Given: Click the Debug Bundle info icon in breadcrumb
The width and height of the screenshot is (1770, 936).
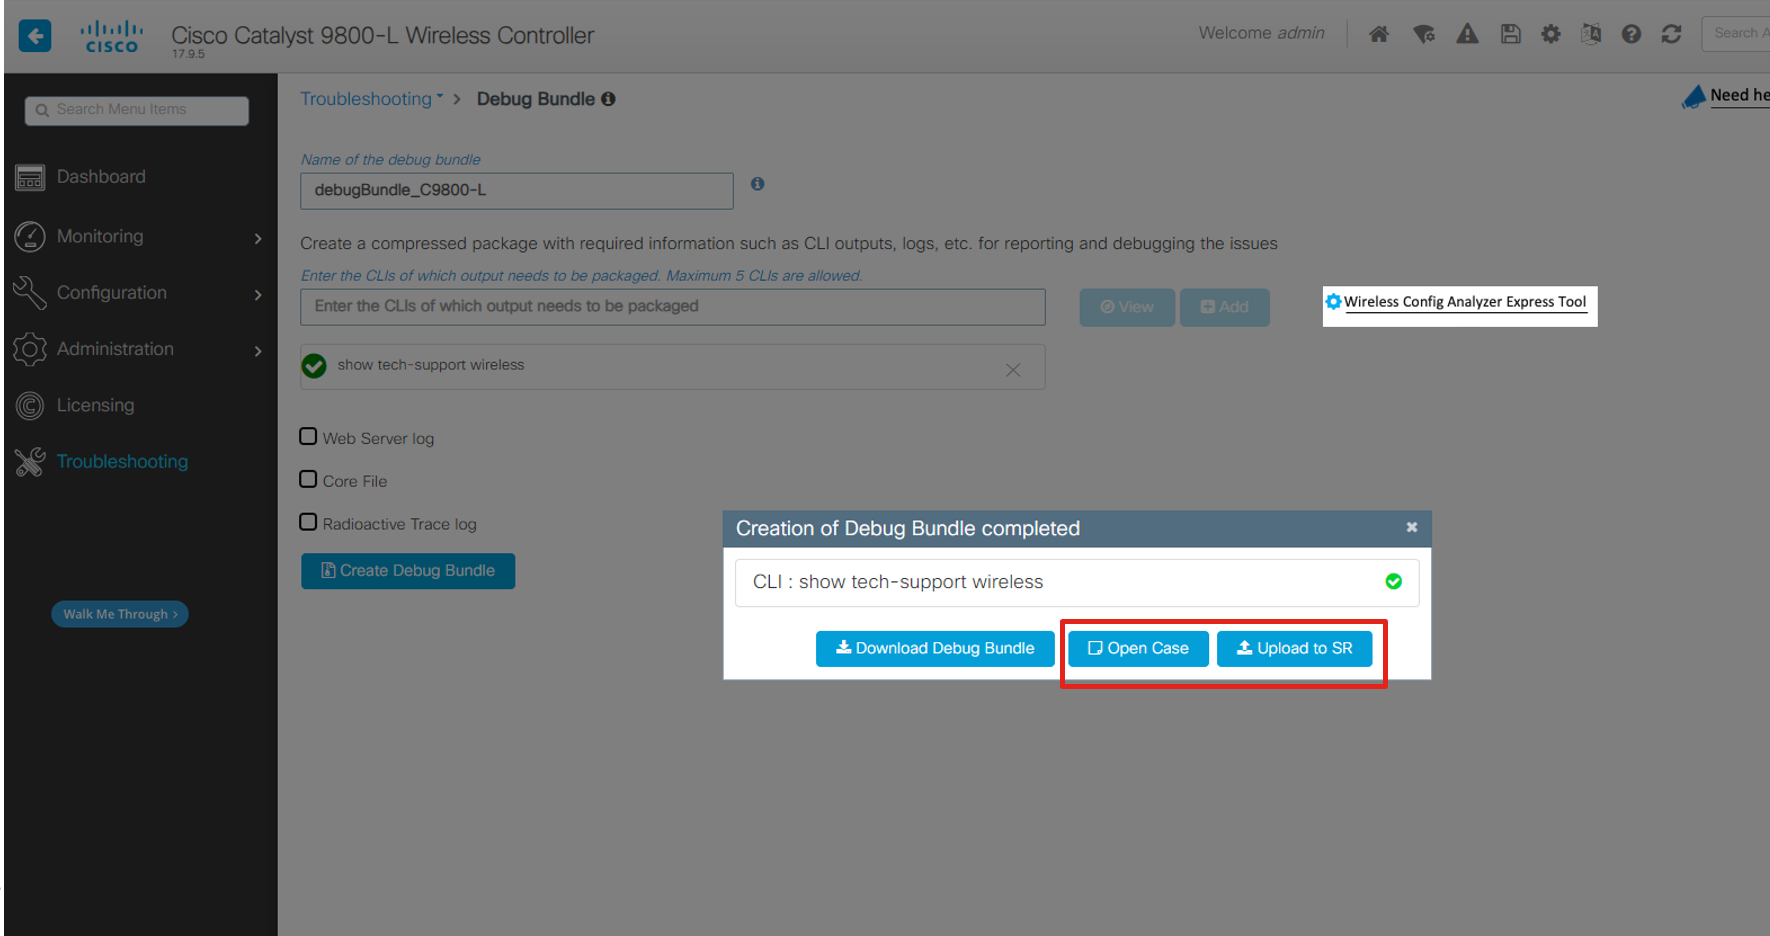Looking at the screenshot, I should click(608, 99).
